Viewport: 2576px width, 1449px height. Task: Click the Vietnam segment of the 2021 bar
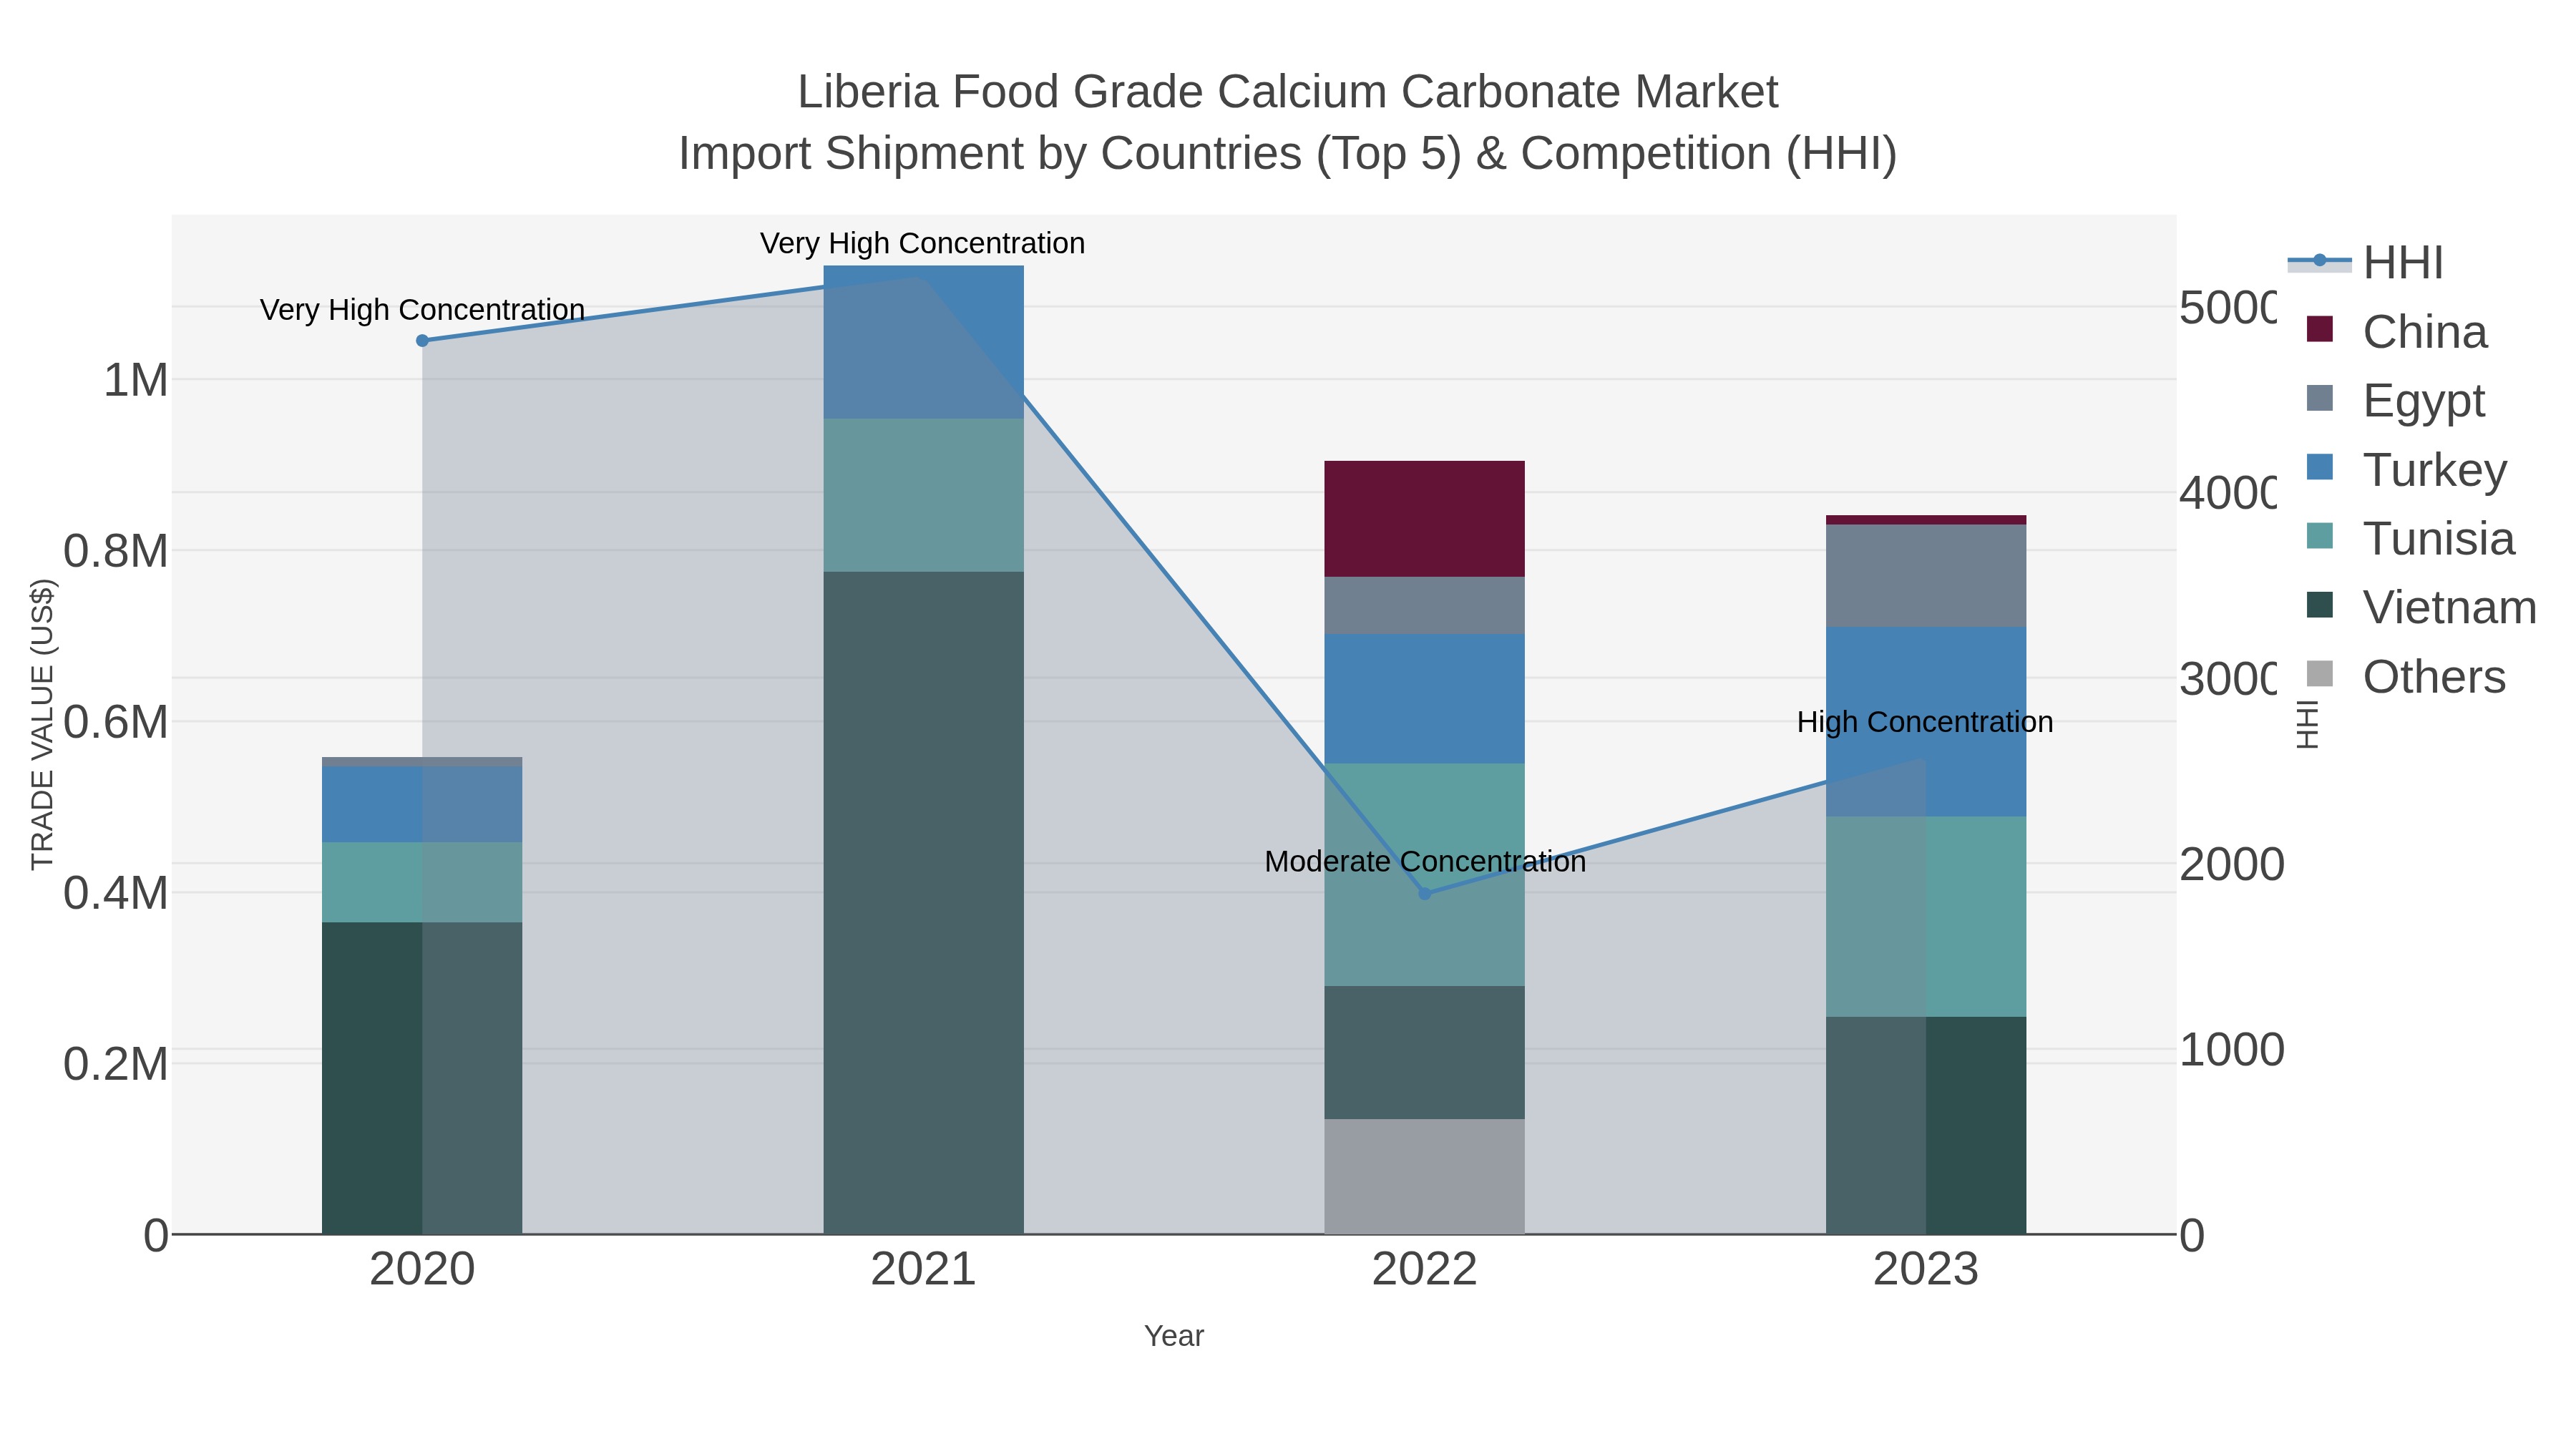click(923, 903)
